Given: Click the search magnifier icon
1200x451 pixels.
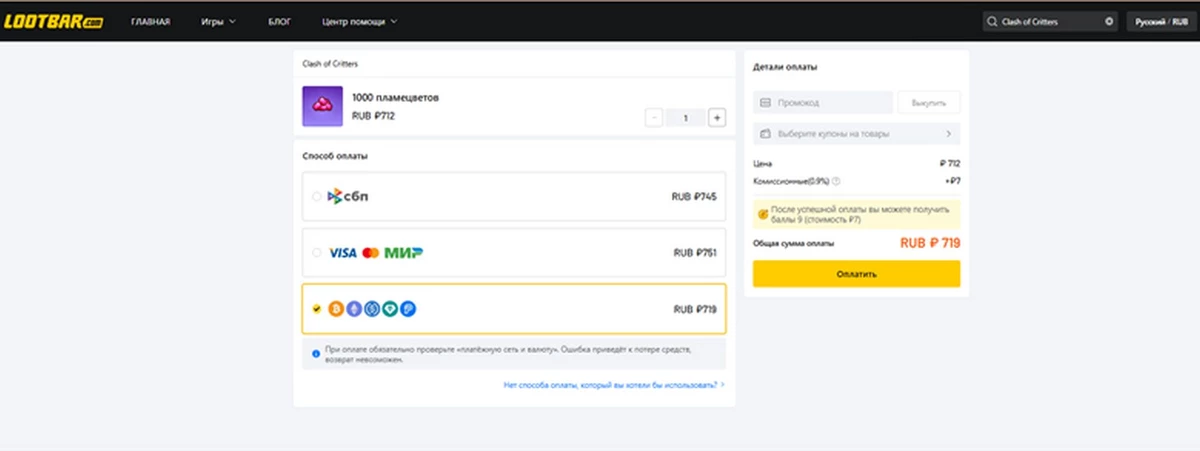Looking at the screenshot, I should [x=991, y=21].
